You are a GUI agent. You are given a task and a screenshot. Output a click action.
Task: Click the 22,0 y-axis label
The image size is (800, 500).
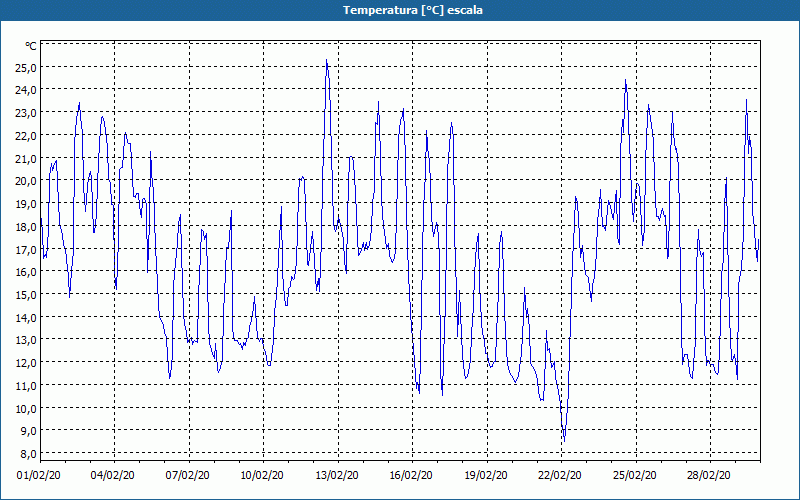coord(25,136)
